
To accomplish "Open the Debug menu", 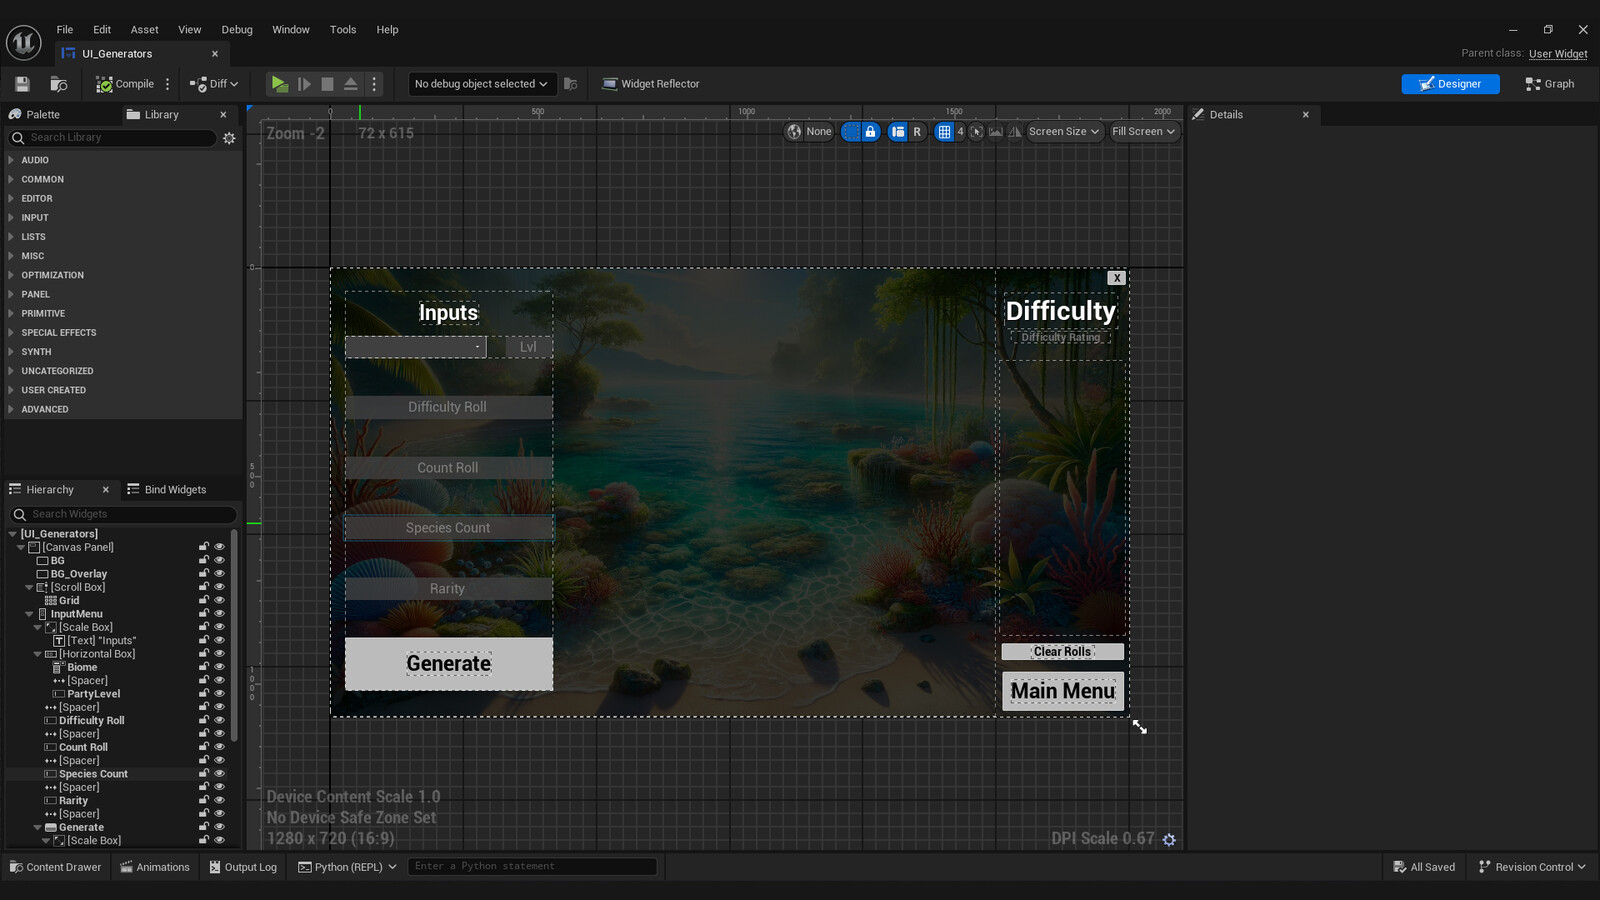I will [x=237, y=30].
